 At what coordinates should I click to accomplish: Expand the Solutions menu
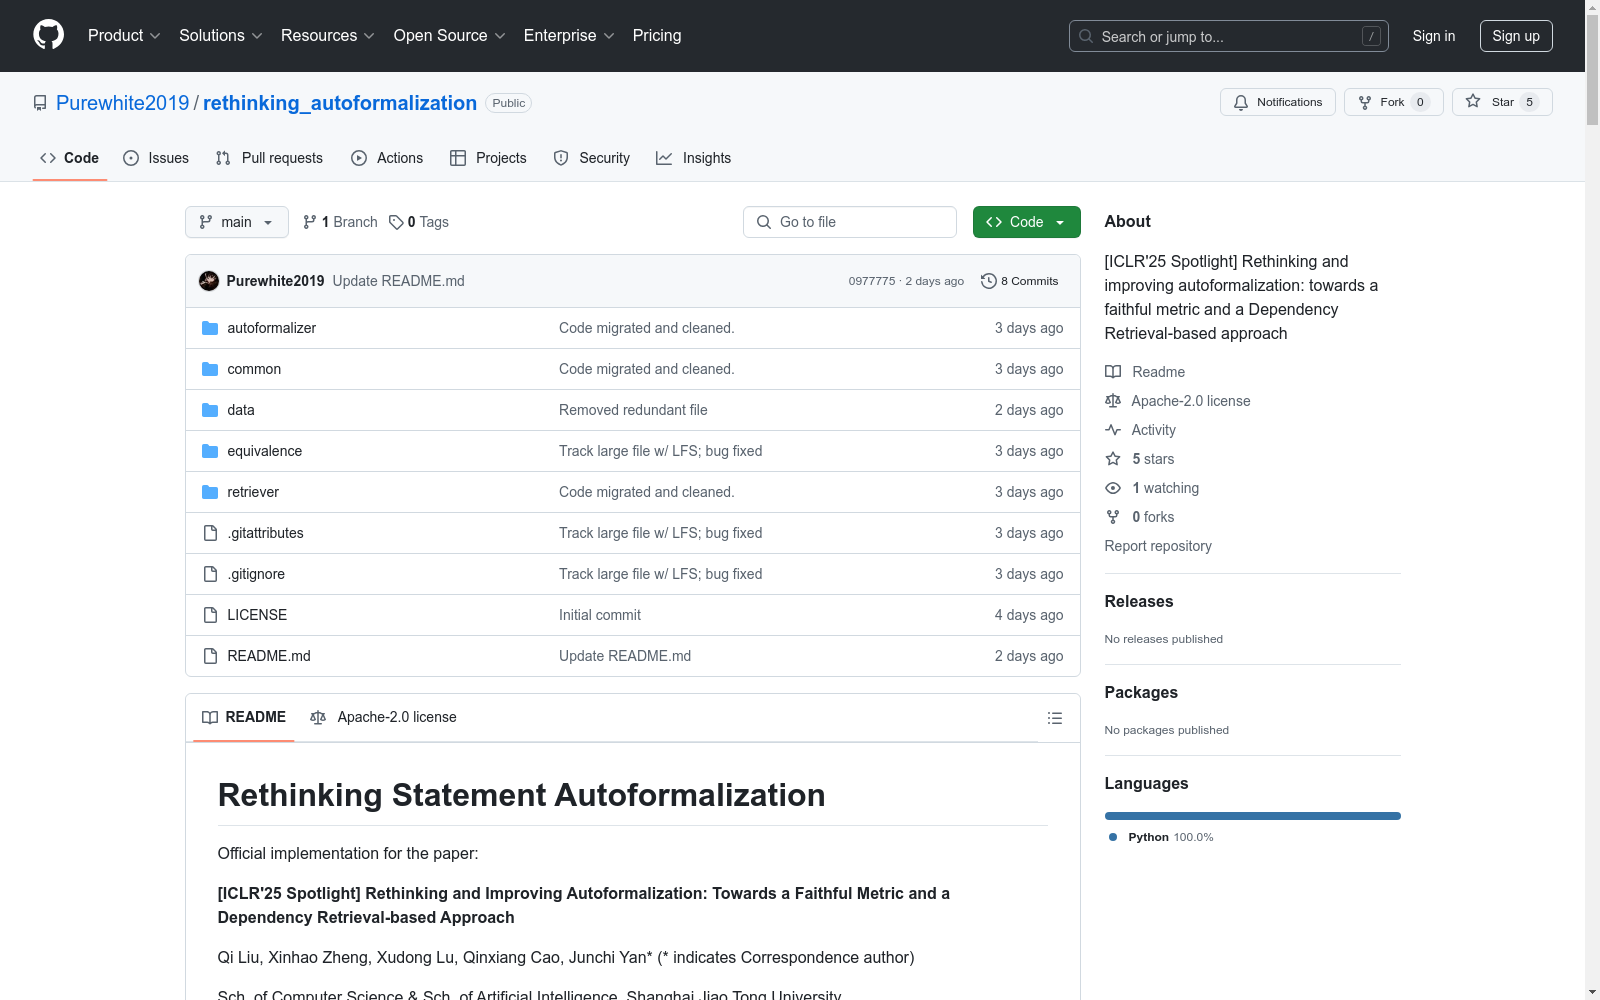click(x=221, y=36)
